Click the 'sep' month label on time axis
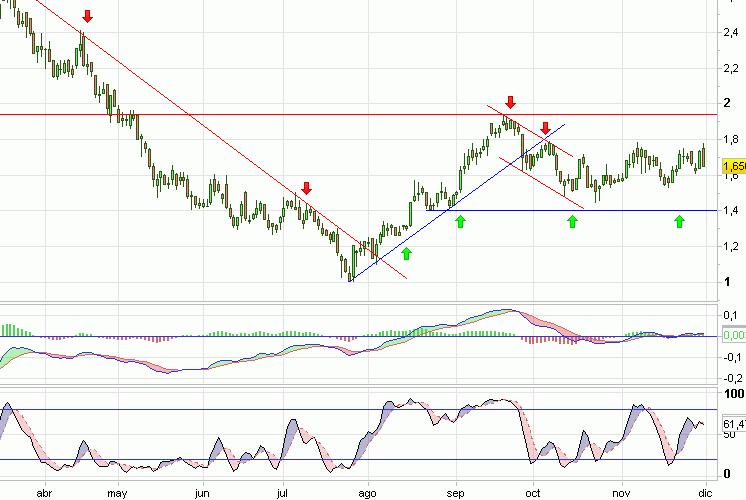Screen dimensions: 746x500 [457, 492]
